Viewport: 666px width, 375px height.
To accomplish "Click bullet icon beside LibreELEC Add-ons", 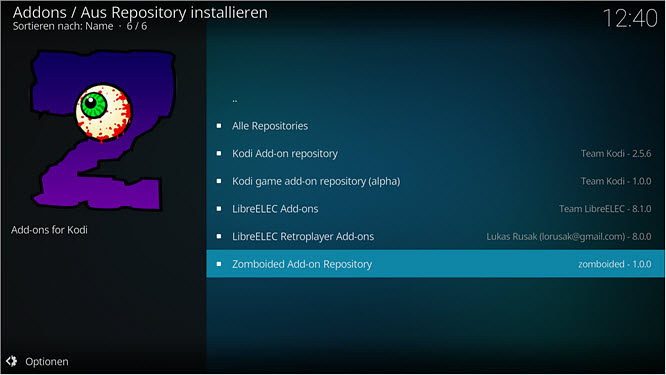I will [x=219, y=209].
